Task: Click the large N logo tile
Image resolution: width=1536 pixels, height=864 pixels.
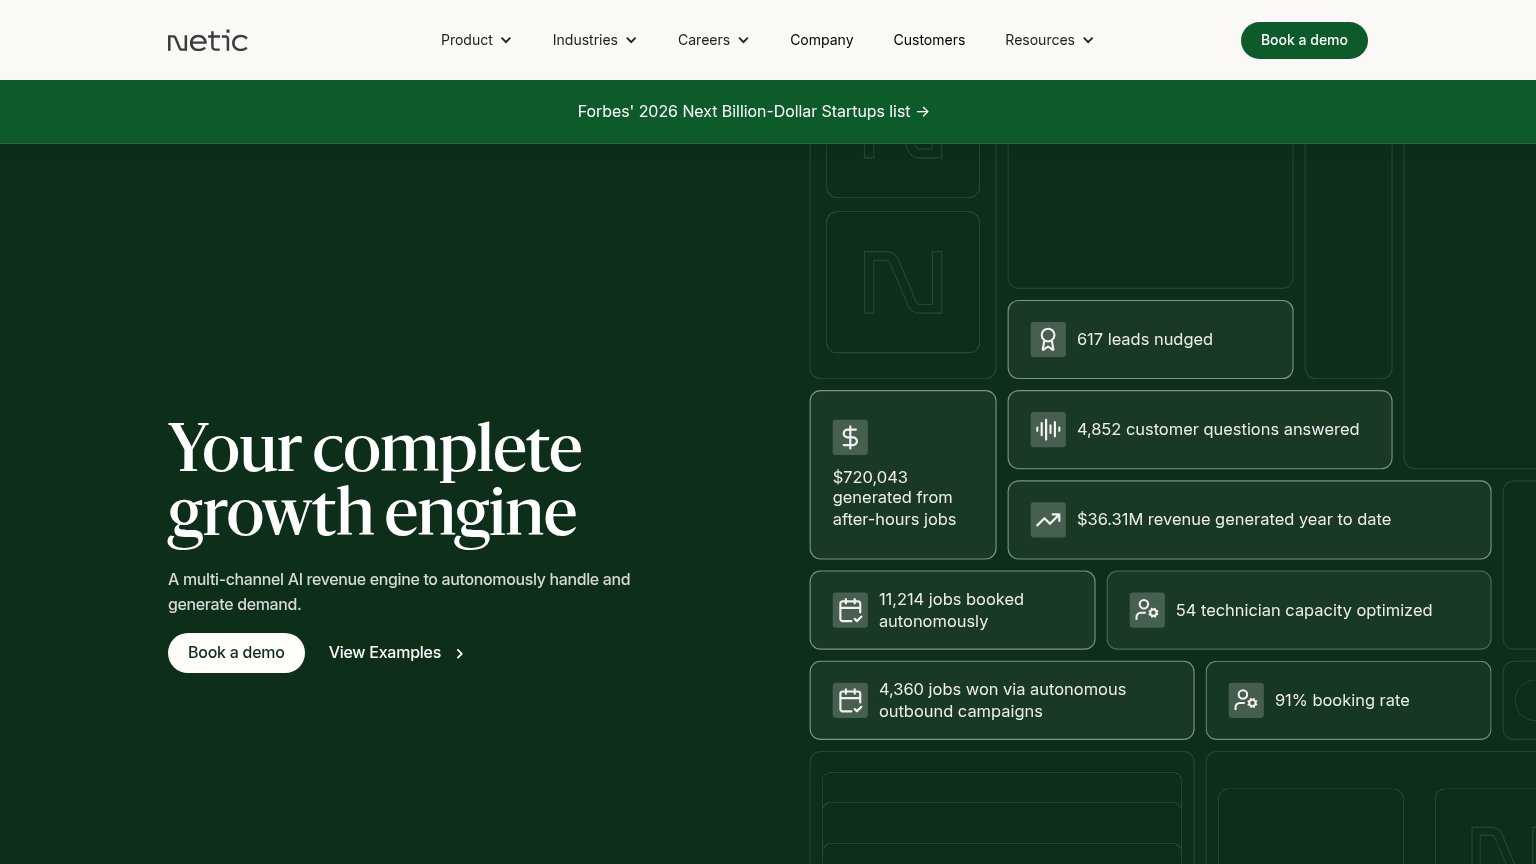Action: pyautogui.click(x=903, y=282)
